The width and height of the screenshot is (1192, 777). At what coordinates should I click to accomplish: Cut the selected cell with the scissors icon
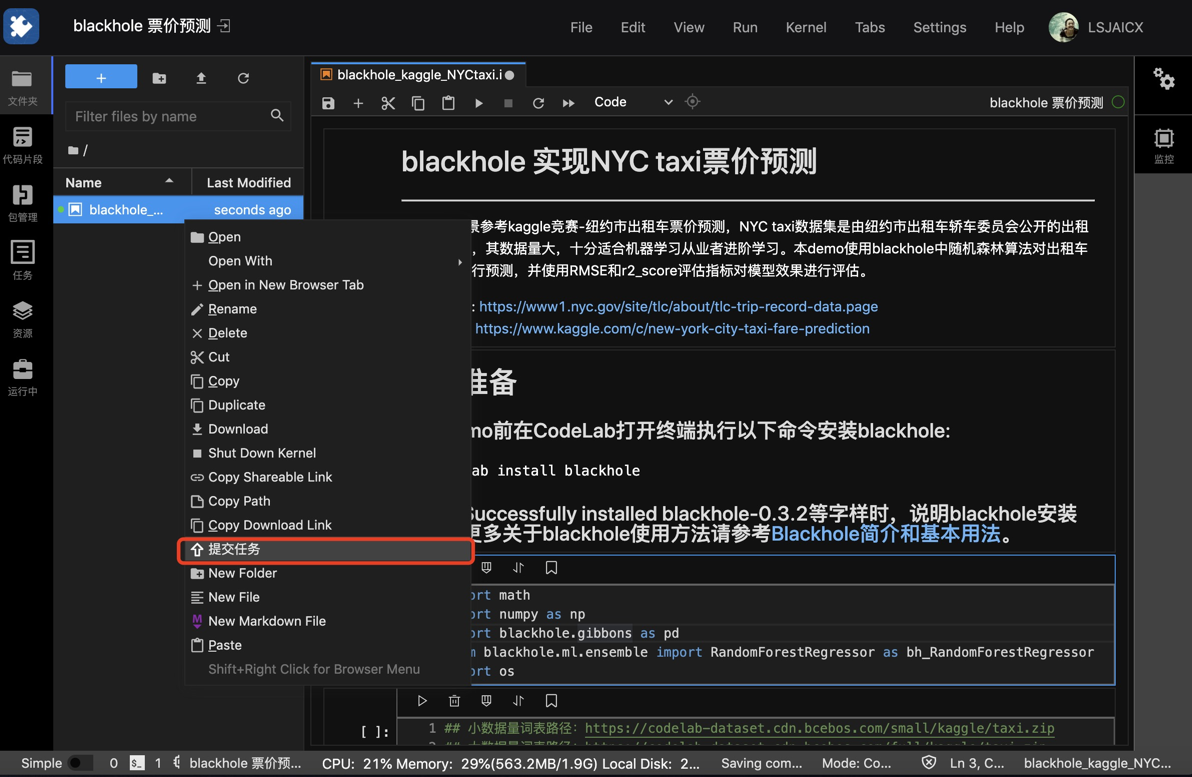coord(388,103)
